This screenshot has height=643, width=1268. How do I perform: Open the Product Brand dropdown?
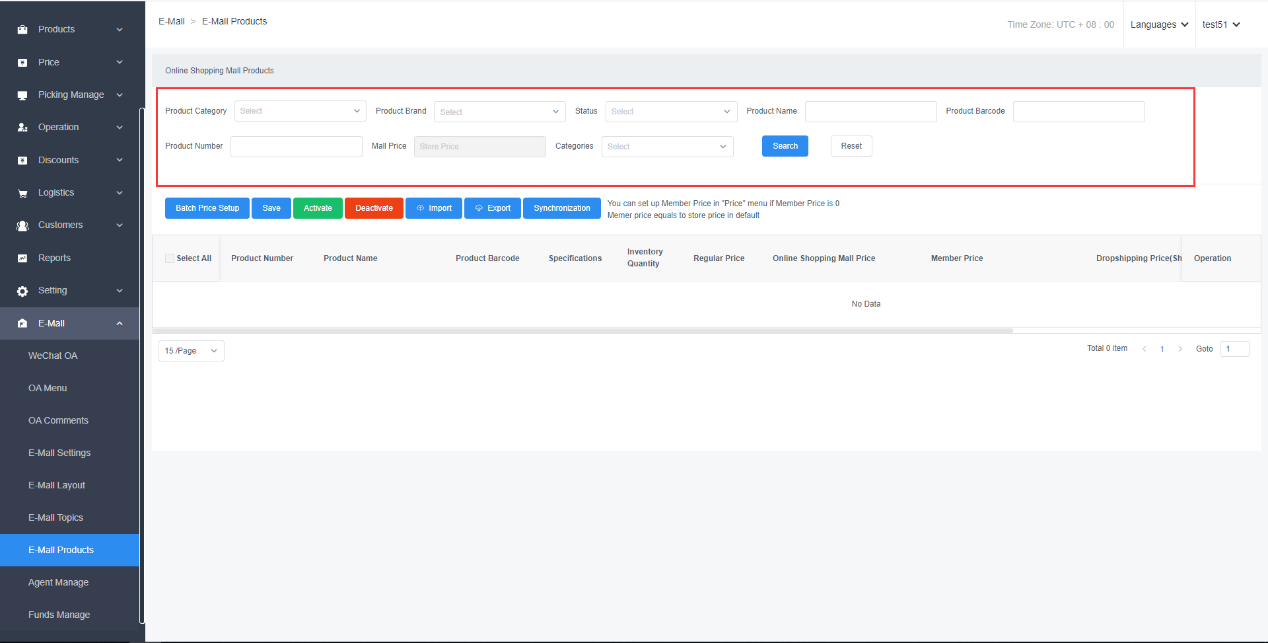[x=500, y=112]
